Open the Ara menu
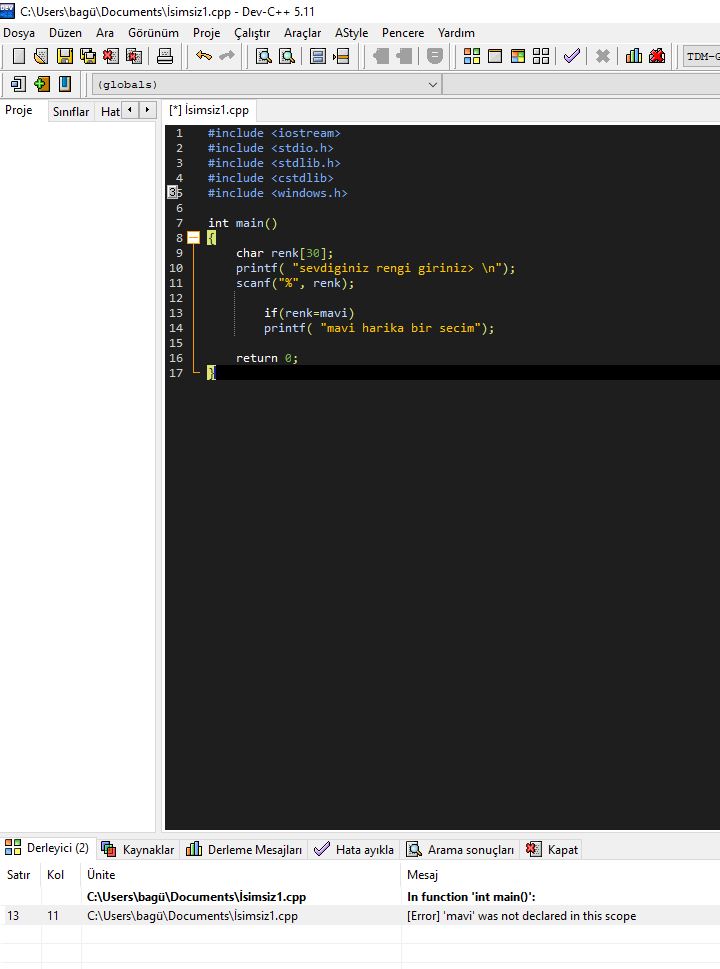The height and width of the screenshot is (969, 720). (105, 33)
